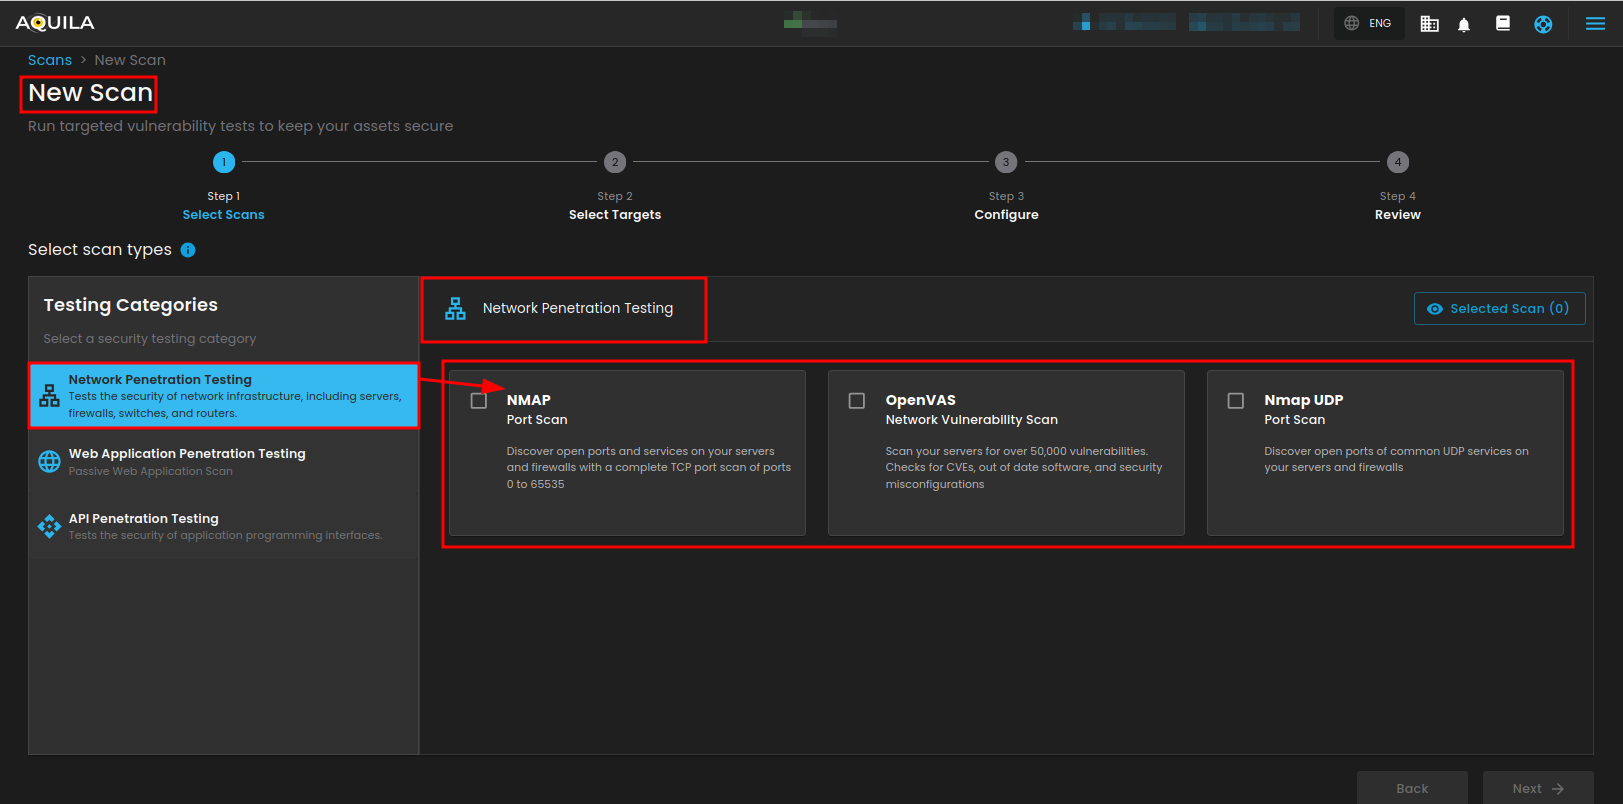This screenshot has height=804, width=1623.
Task: Open the ENG language dropdown
Action: 1368,24
